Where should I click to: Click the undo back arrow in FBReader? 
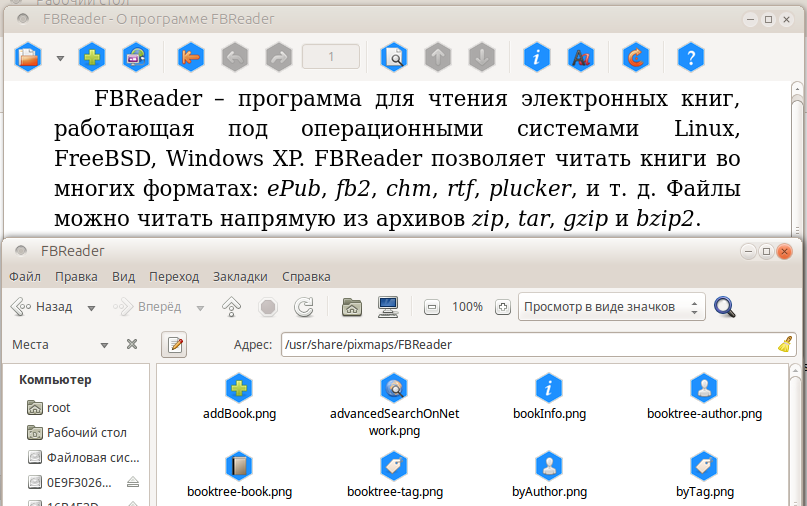point(235,57)
